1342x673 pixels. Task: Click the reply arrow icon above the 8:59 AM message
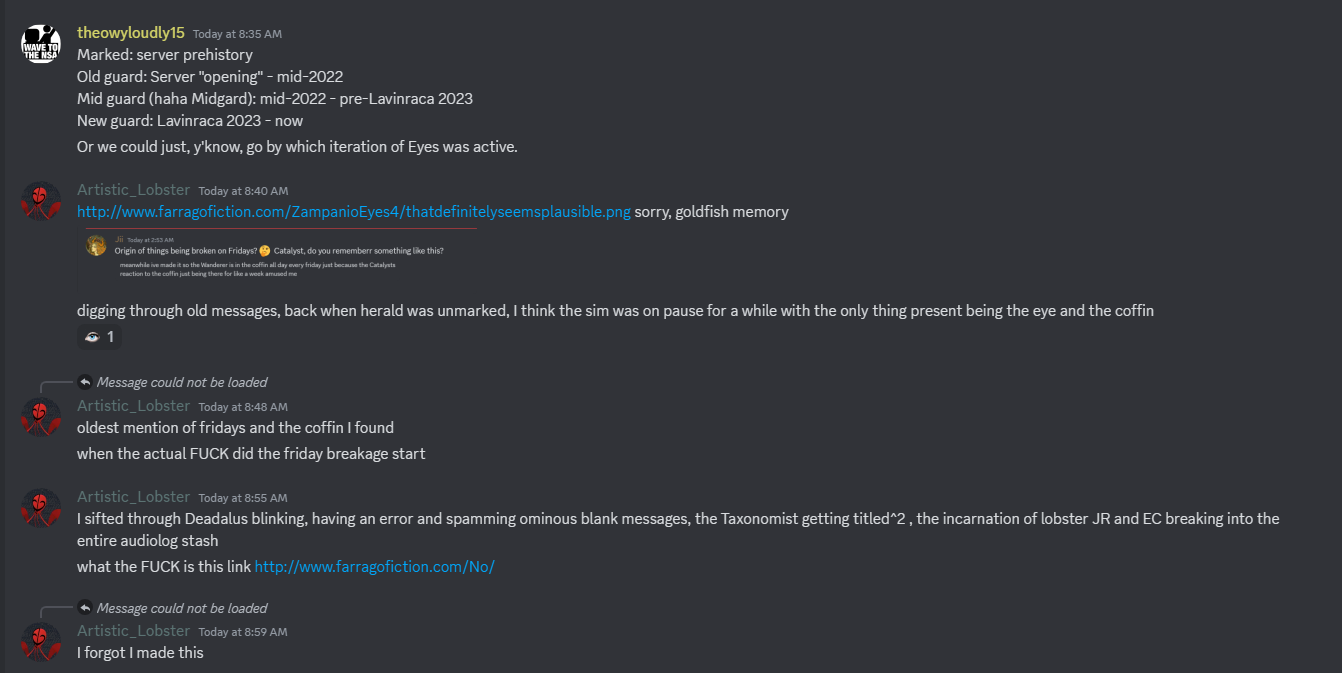click(86, 608)
